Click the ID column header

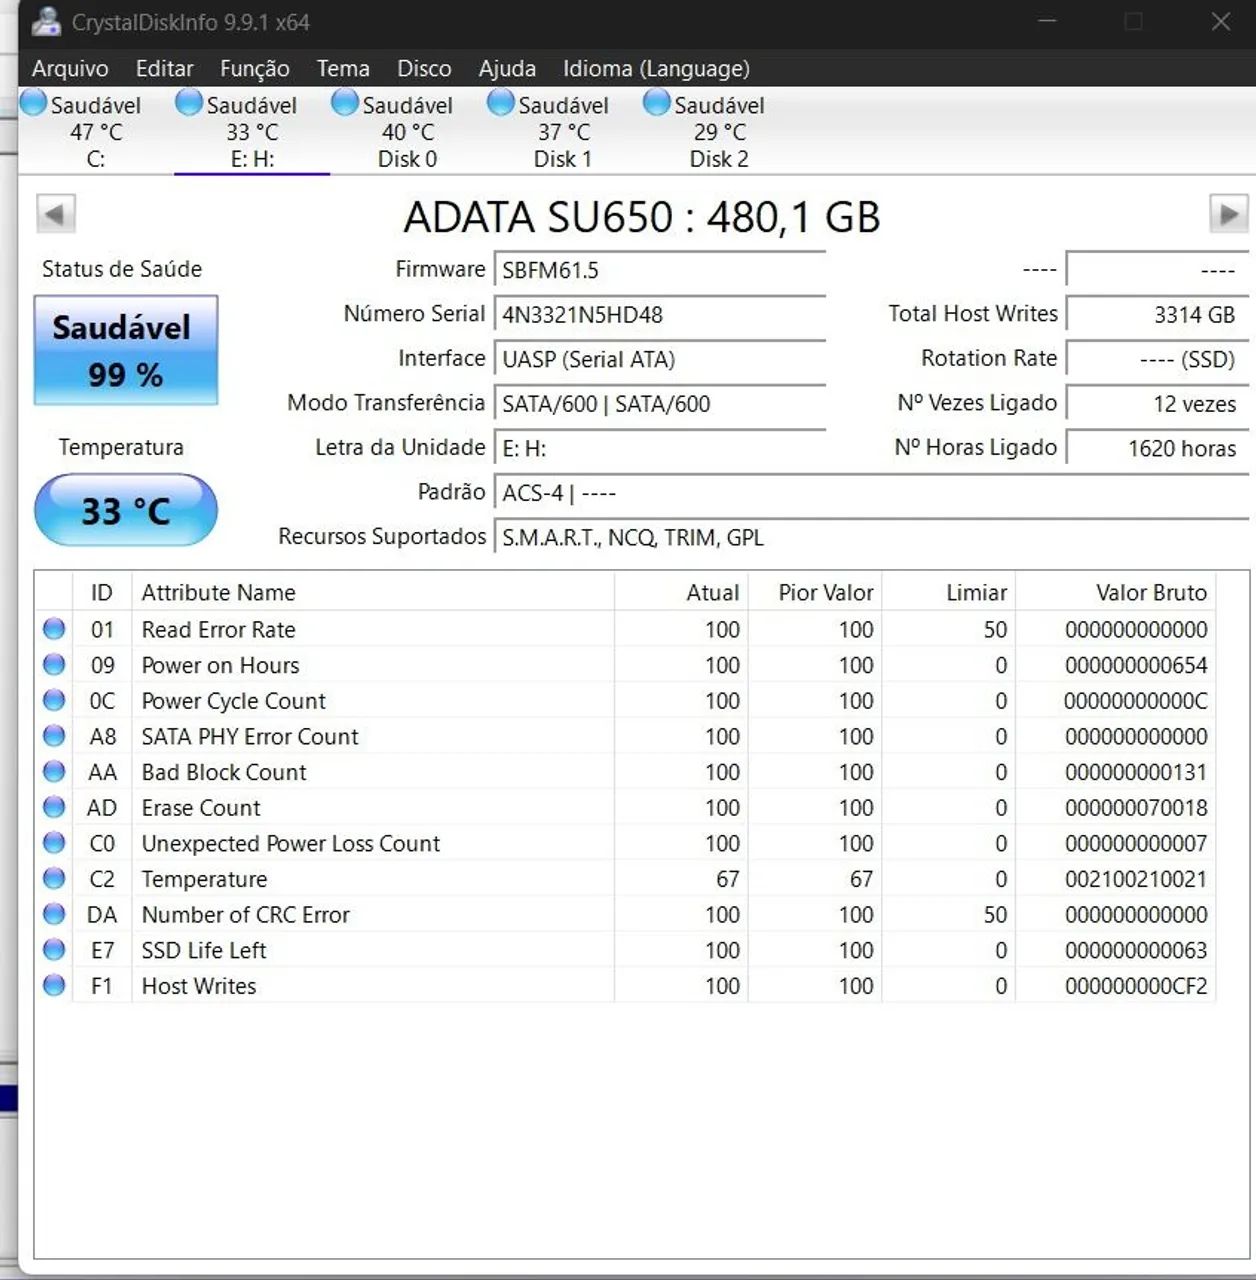point(102,592)
